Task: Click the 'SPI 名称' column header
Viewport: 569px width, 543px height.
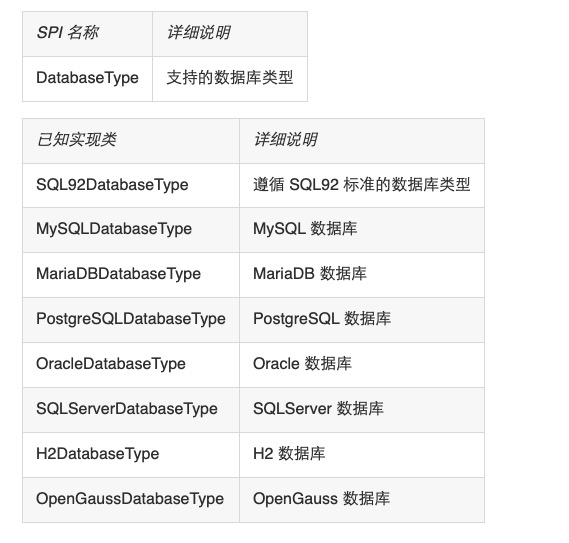Action: 87,34
